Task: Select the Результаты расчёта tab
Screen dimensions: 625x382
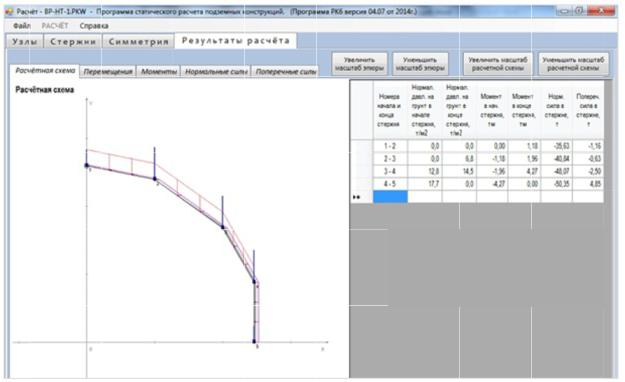Action: (x=236, y=41)
